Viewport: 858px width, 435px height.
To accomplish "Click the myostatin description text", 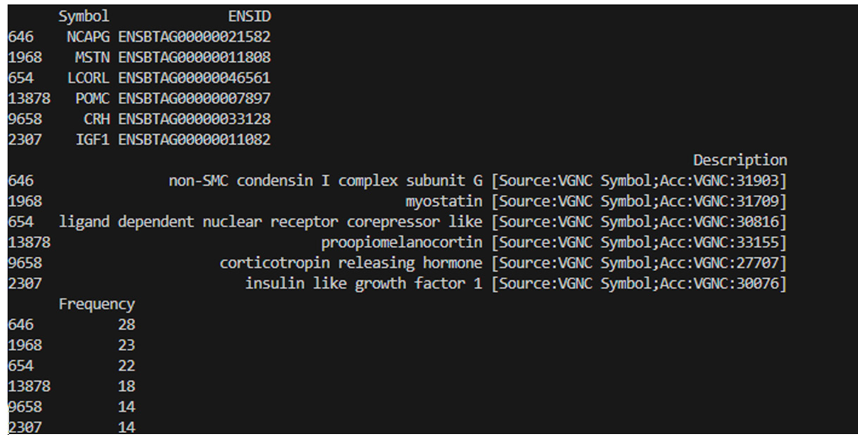I will click(x=444, y=201).
